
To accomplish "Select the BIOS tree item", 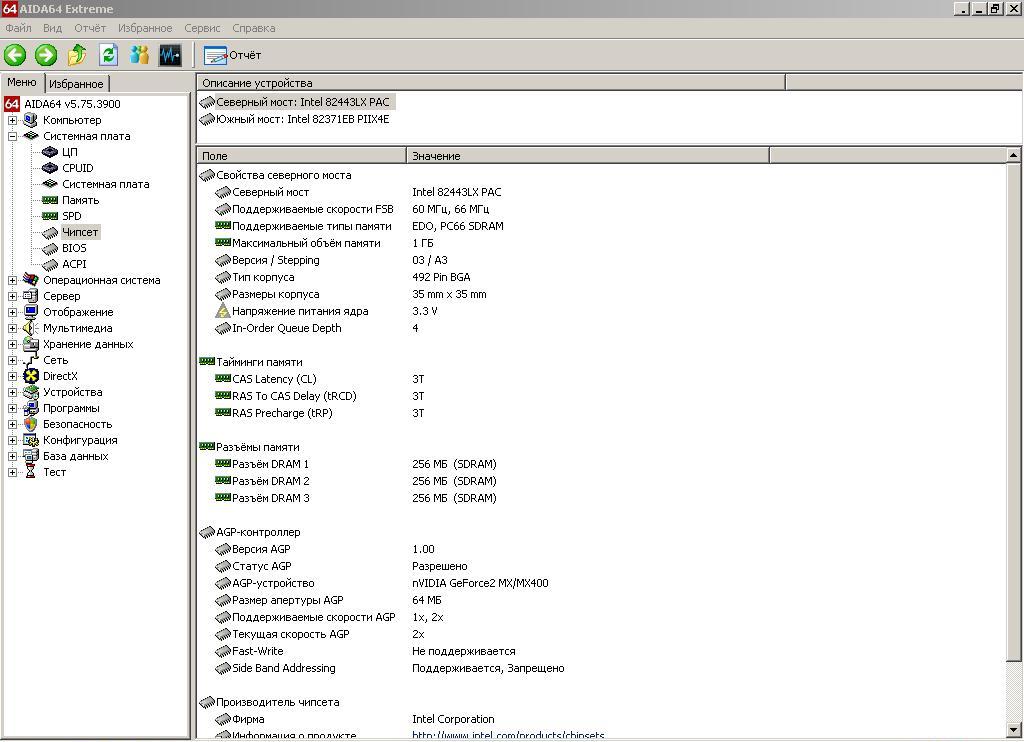I will (x=74, y=248).
